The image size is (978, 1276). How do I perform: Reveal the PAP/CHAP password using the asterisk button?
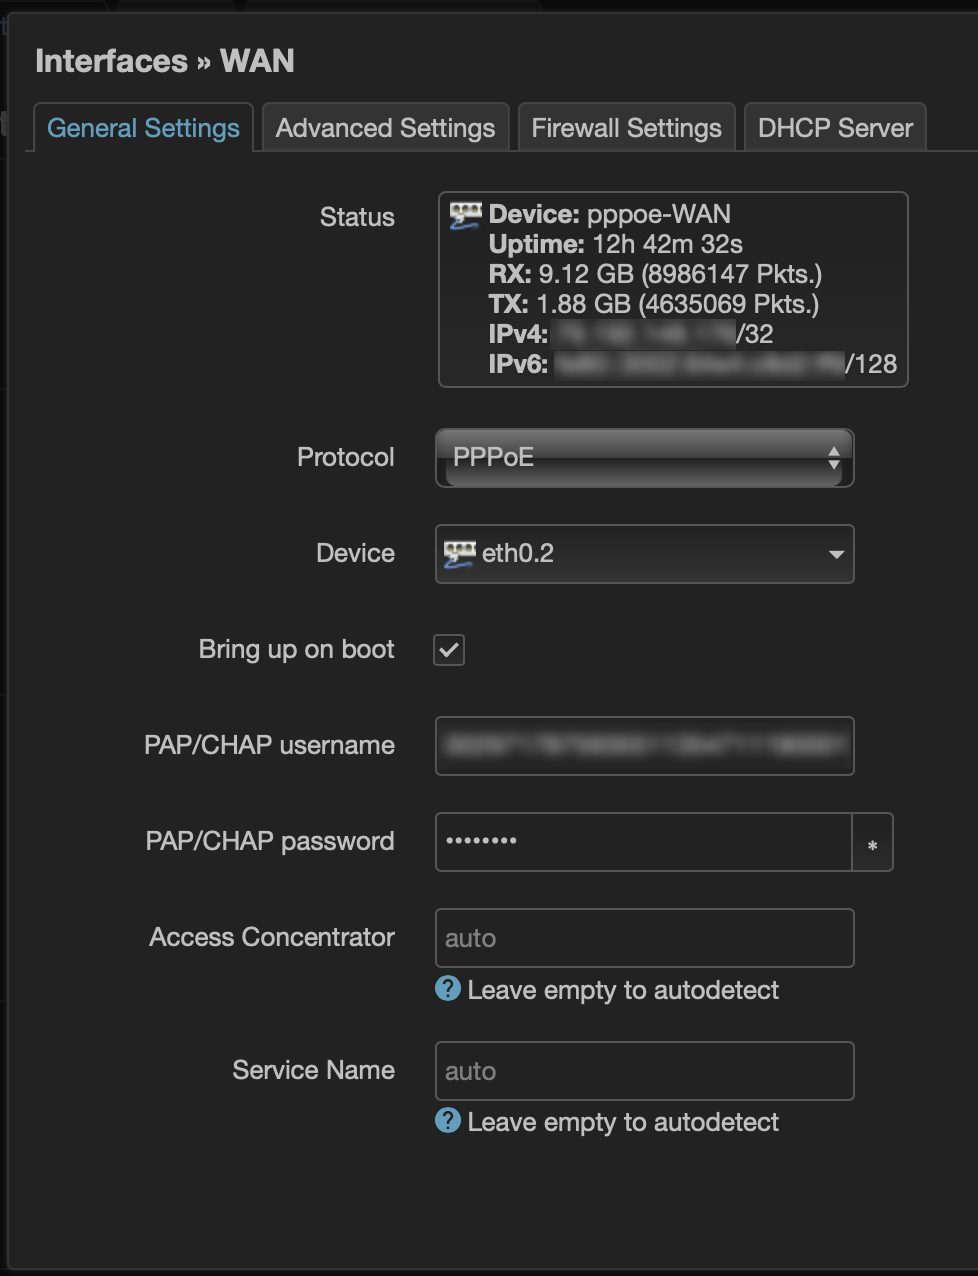click(x=872, y=842)
